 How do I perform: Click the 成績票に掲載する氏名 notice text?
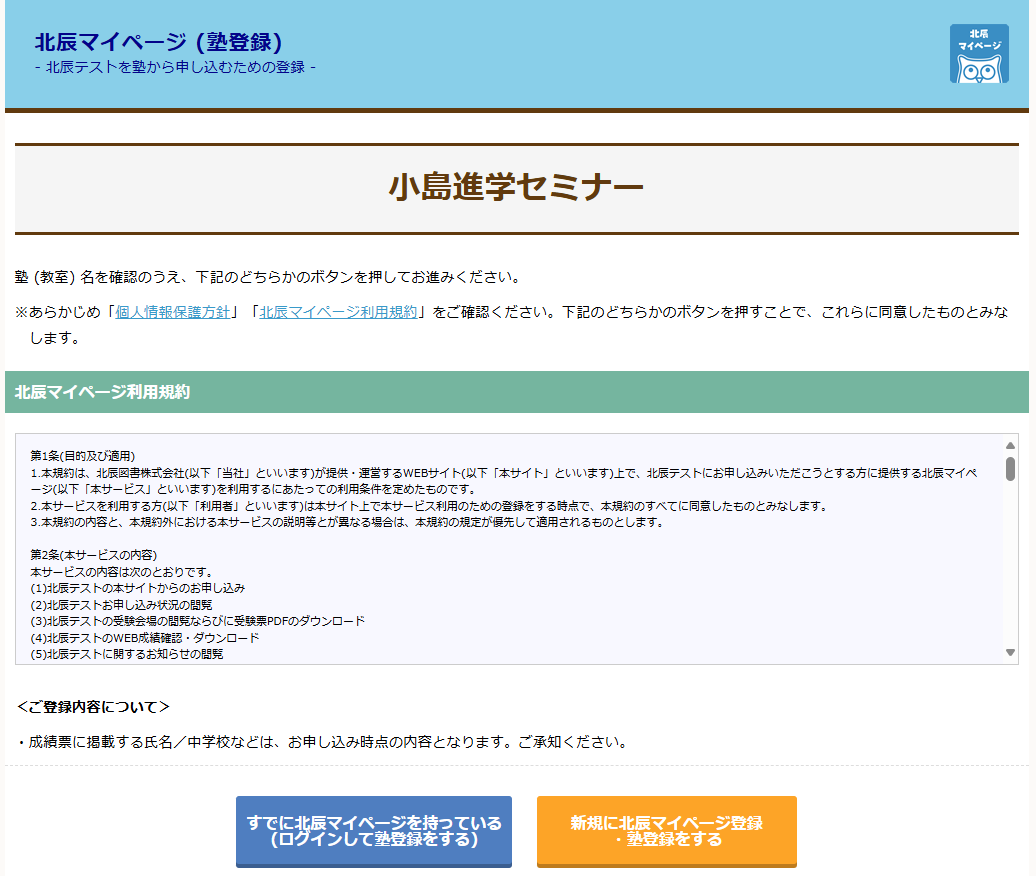[321, 742]
